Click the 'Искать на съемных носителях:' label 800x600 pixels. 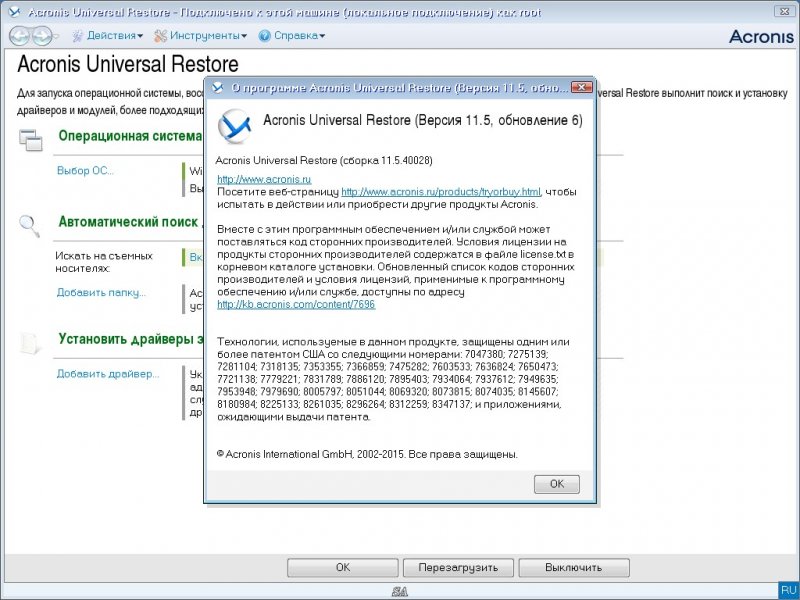coord(104,262)
